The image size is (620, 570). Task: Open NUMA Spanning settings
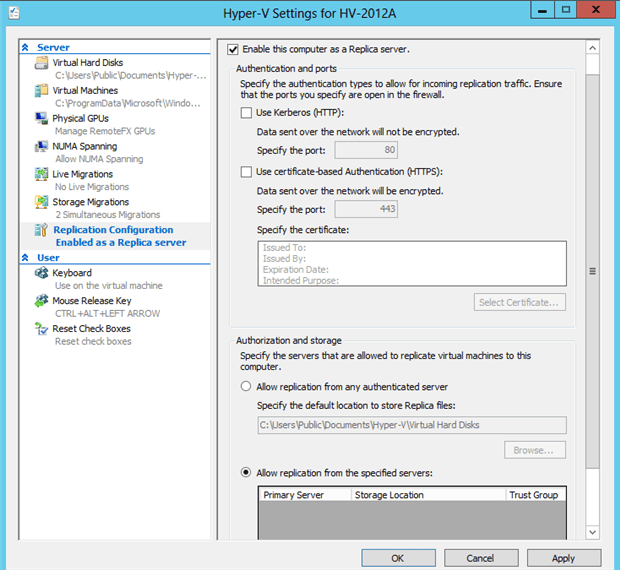point(85,146)
